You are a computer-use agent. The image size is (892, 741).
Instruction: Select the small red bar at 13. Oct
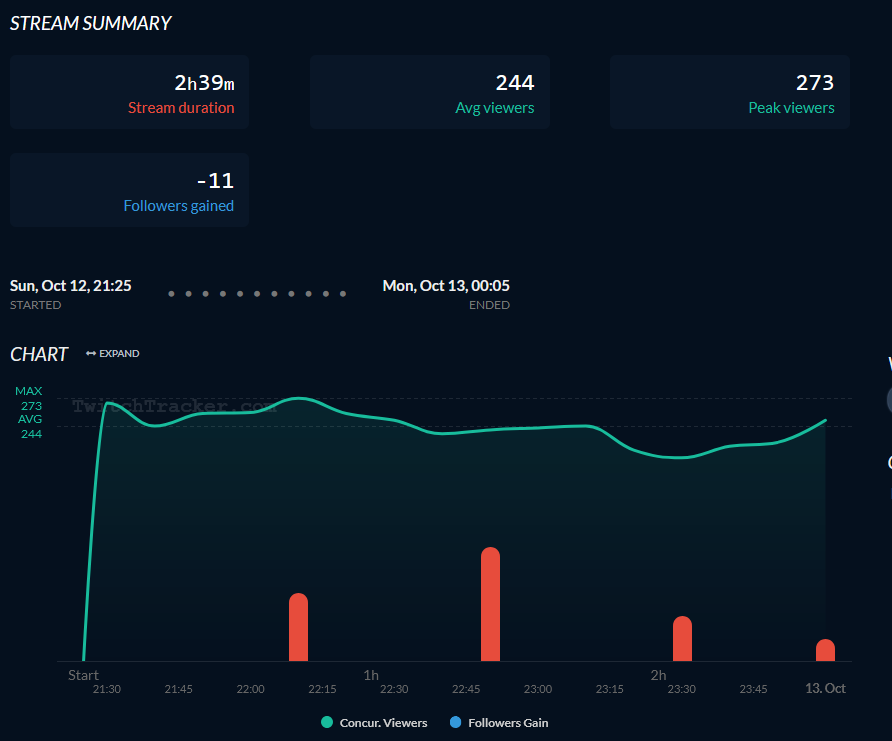825,650
